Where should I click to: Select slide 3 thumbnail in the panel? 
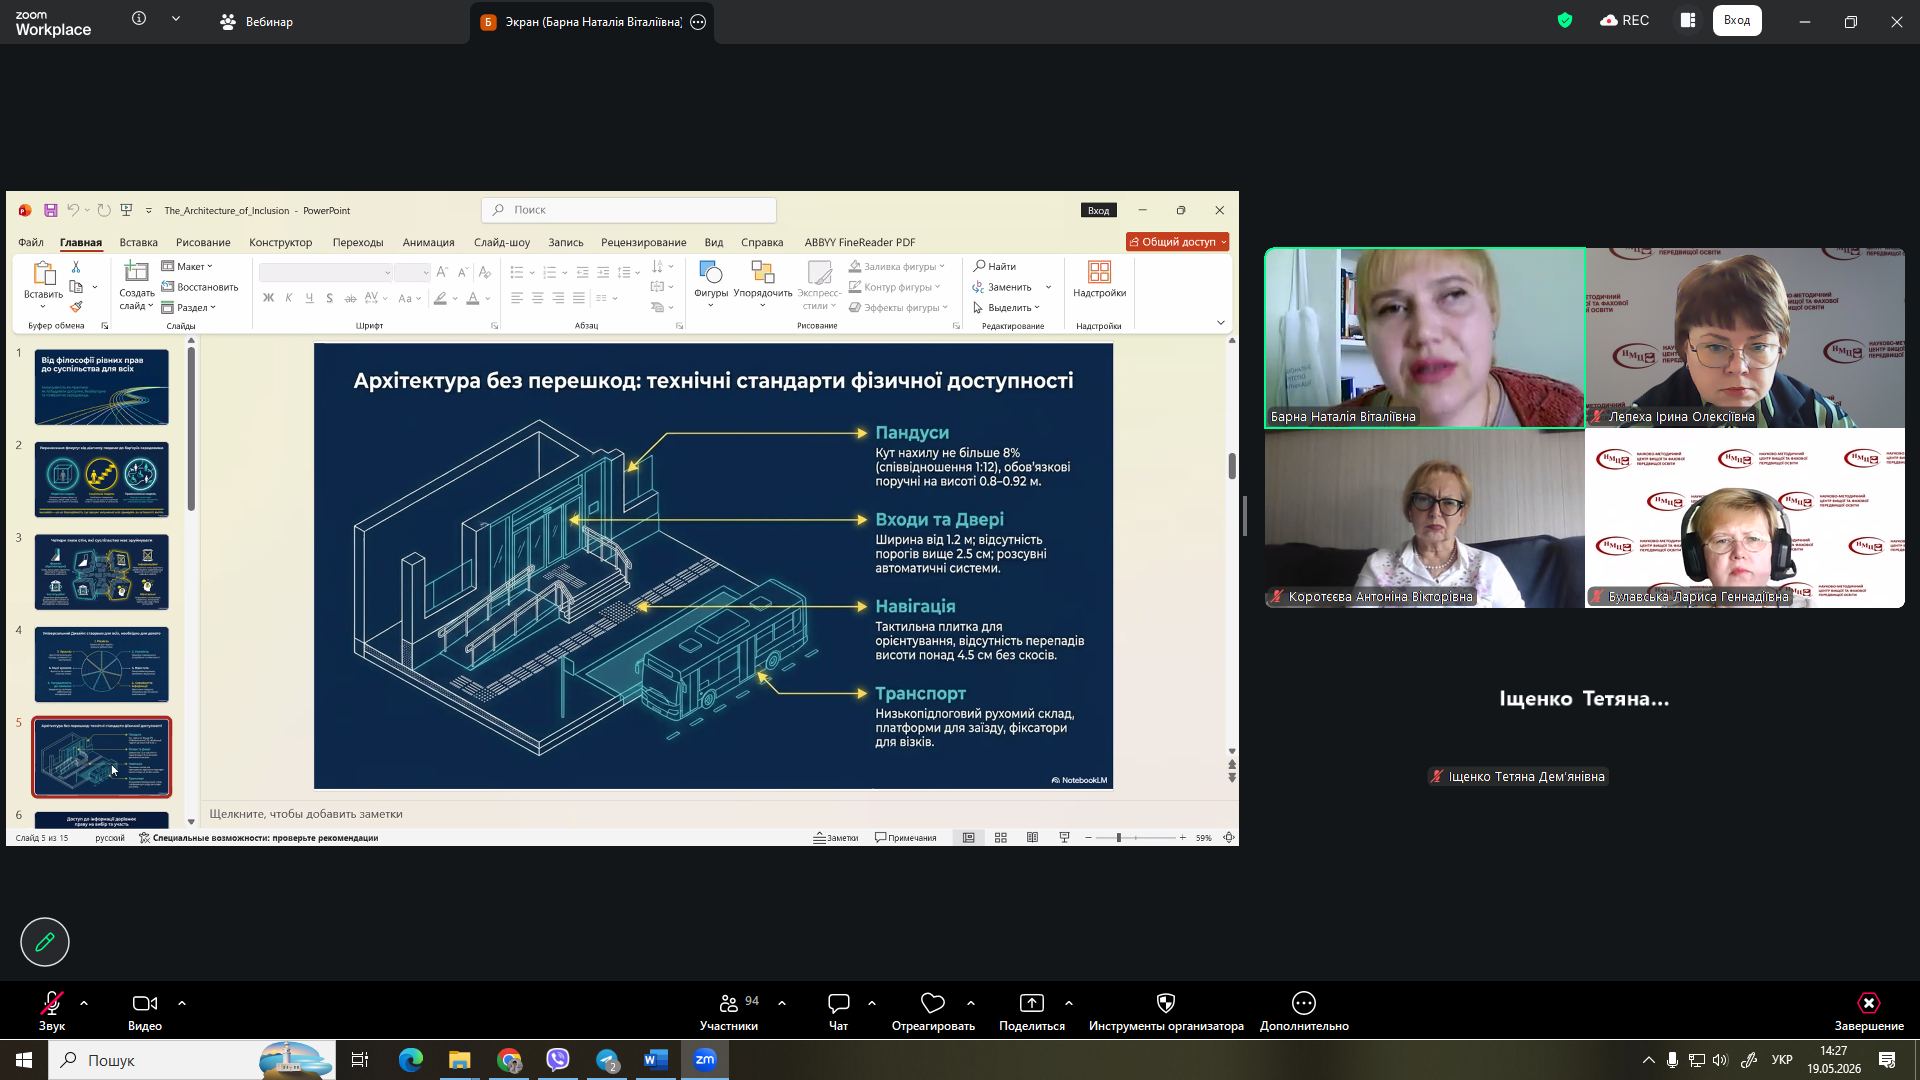pyautogui.click(x=102, y=572)
